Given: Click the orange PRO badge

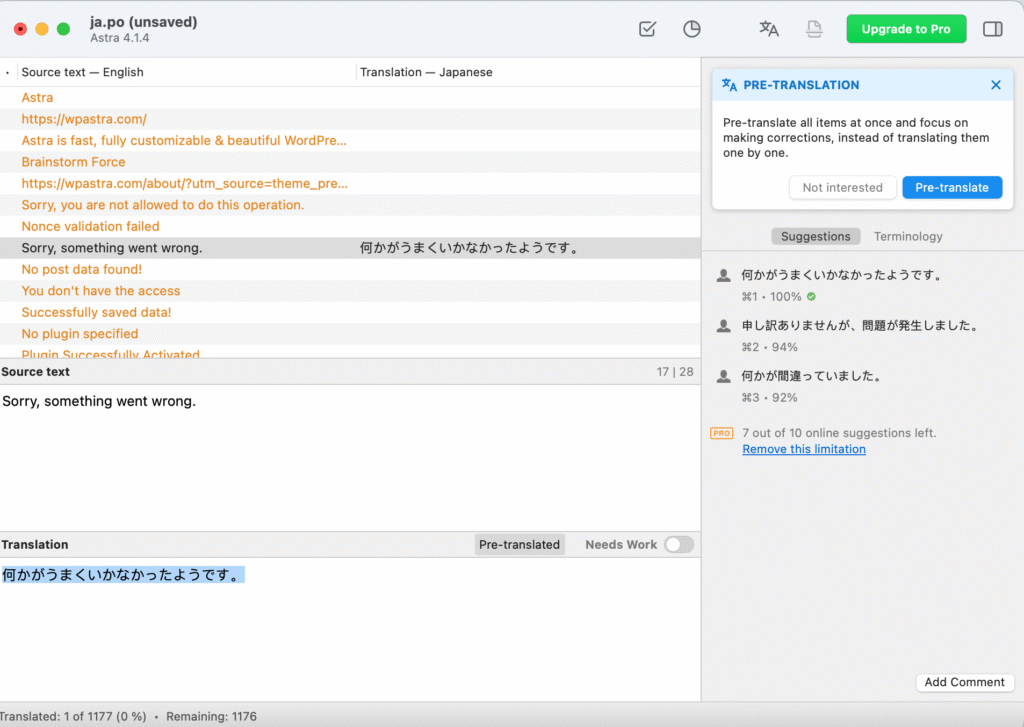Looking at the screenshot, I should point(721,433).
